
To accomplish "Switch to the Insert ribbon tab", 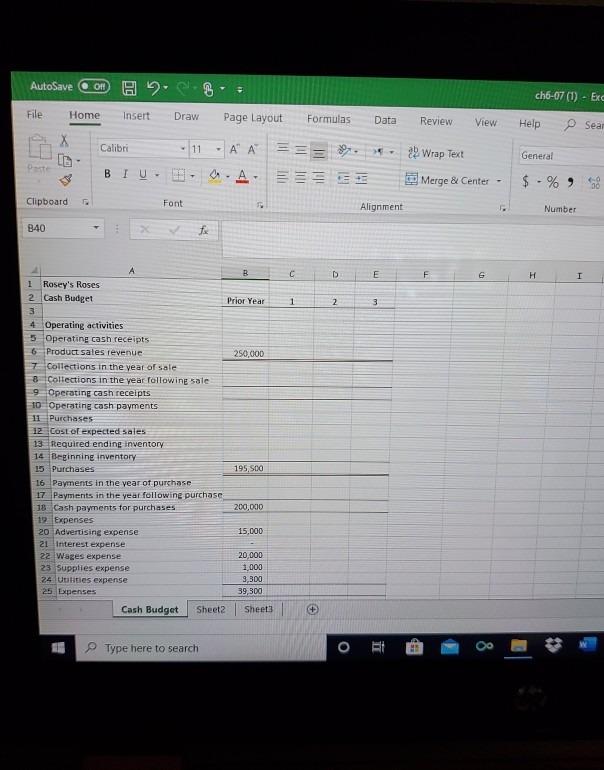I will pos(136,116).
